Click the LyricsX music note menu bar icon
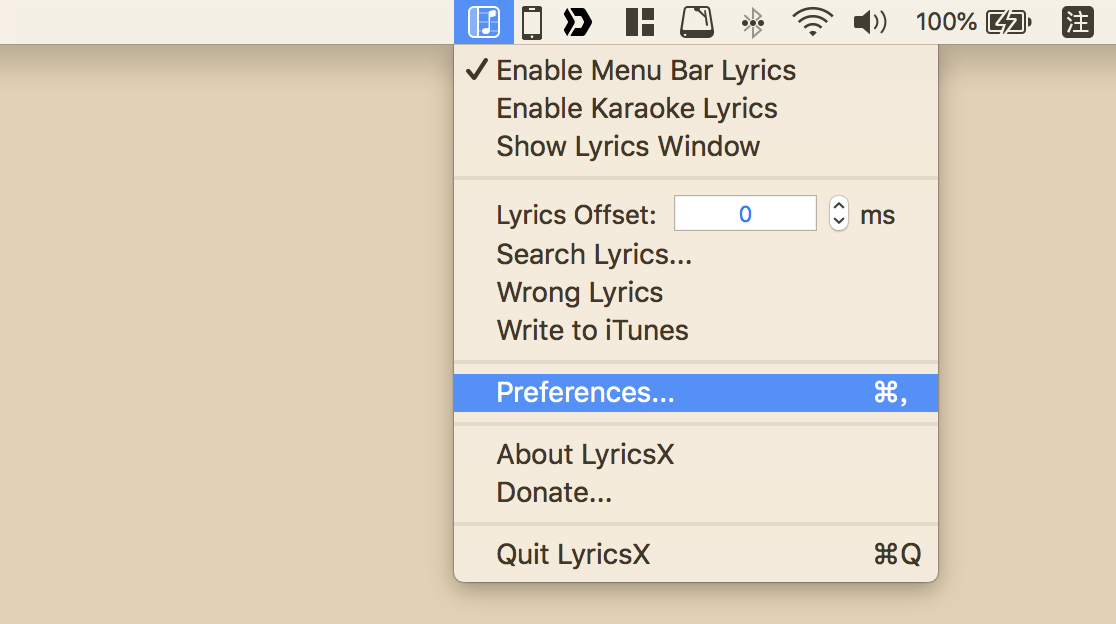 point(484,22)
